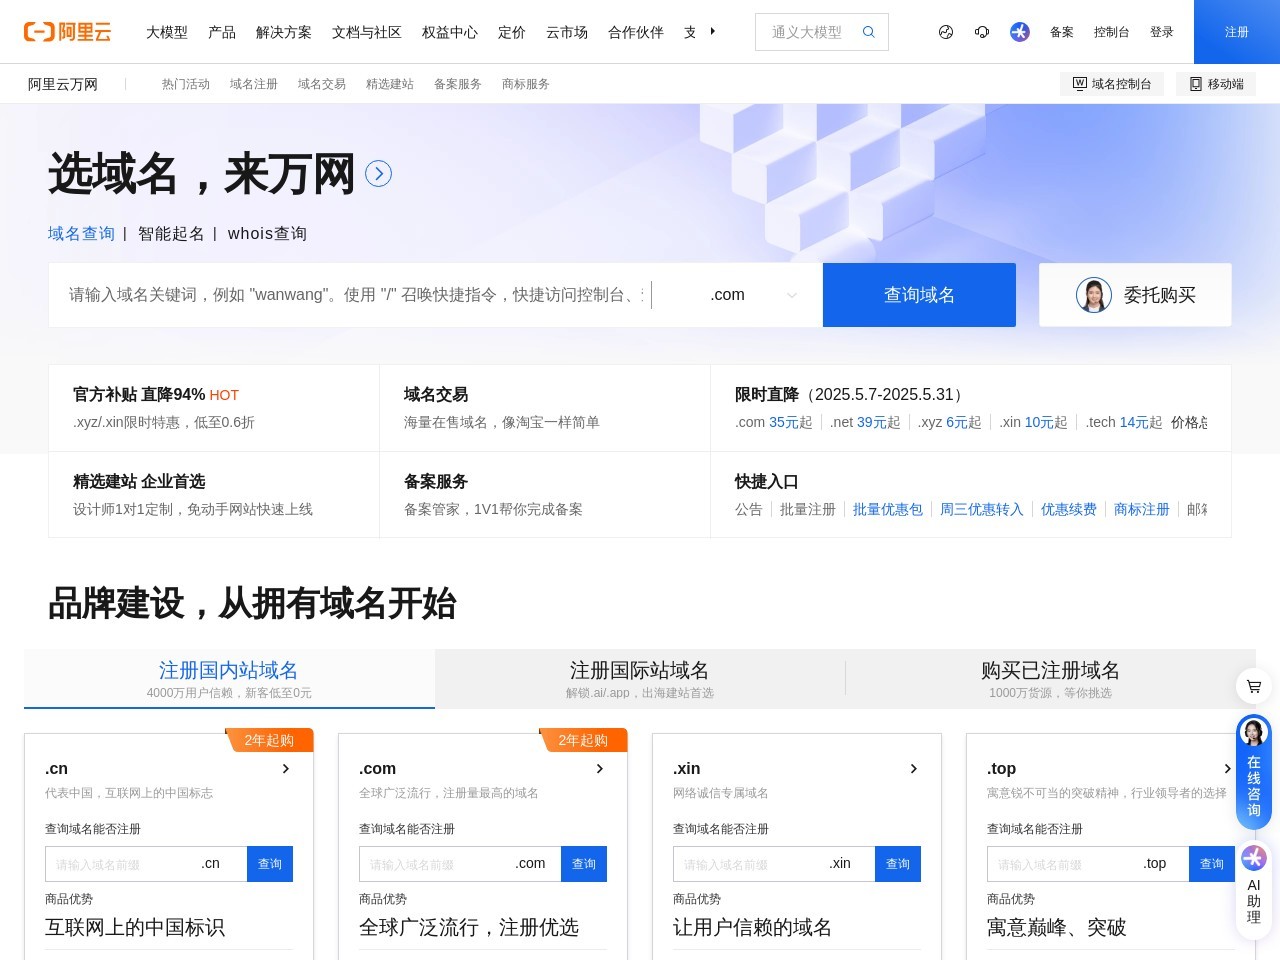Expand more nav items with the right arrow
1280x960 pixels.
[713, 32]
